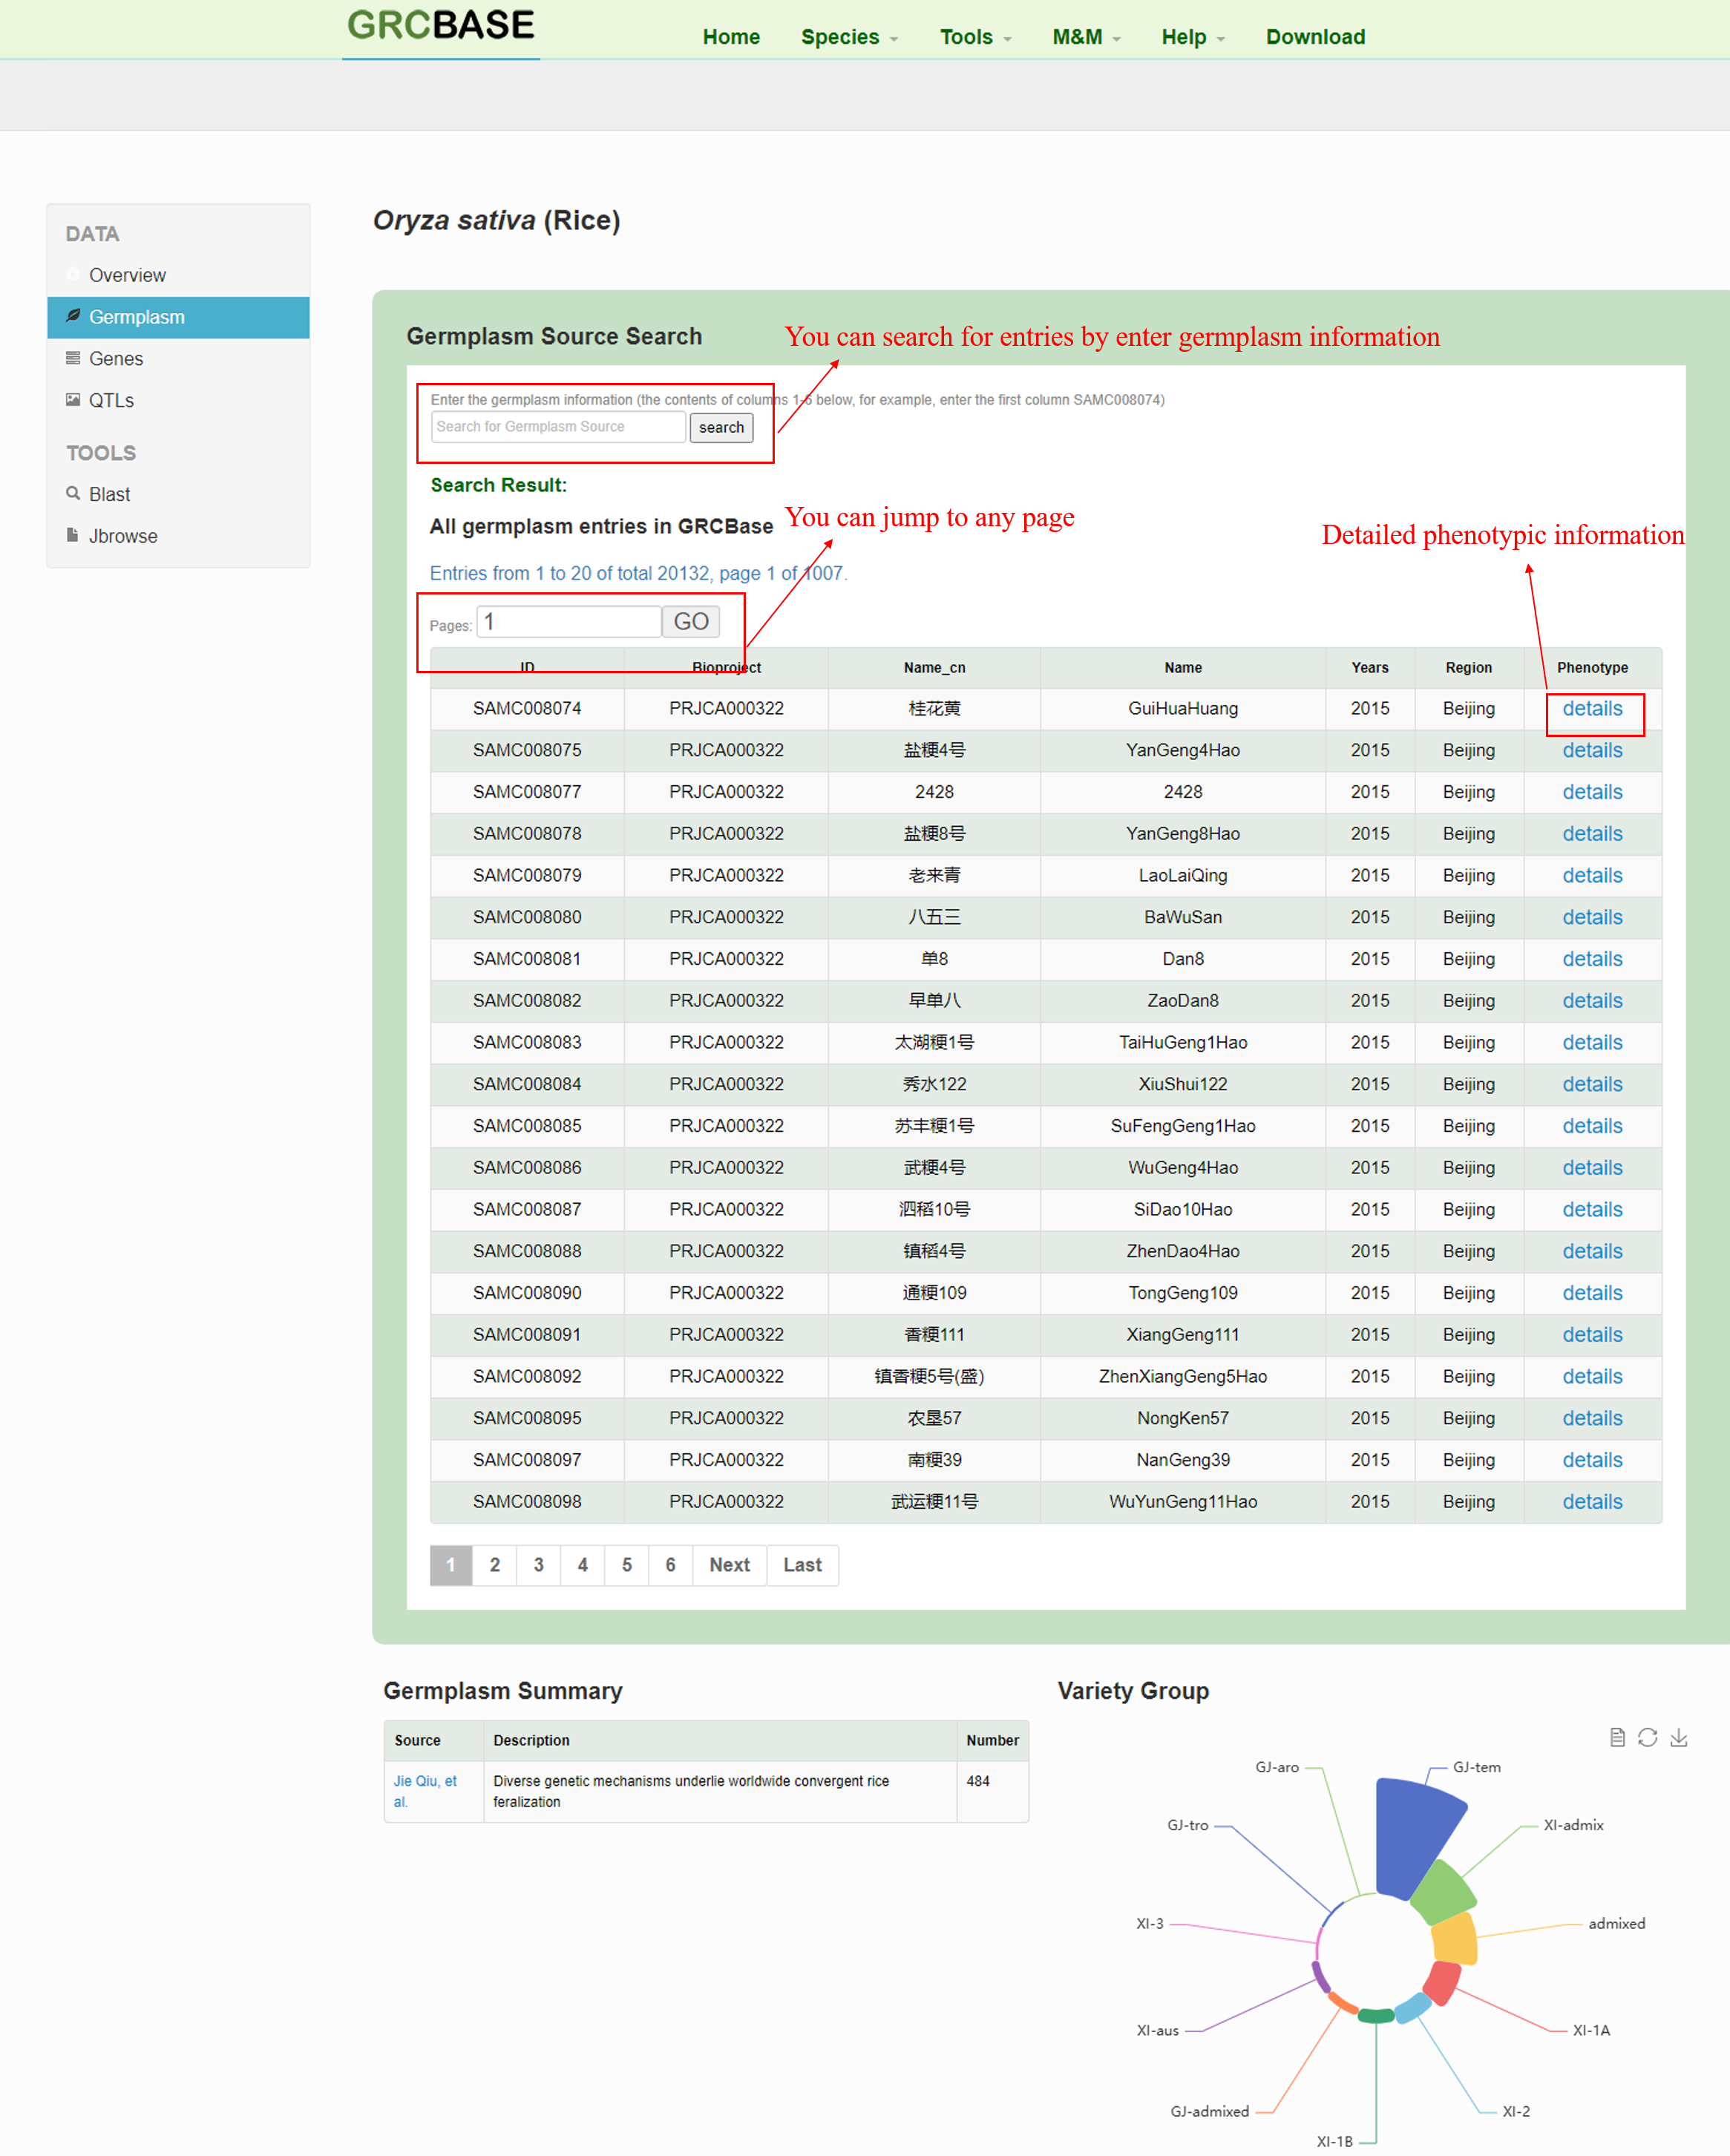Viewport: 1730px width, 2156px height.
Task: Expand the Tools dropdown in navbar
Action: (x=975, y=37)
